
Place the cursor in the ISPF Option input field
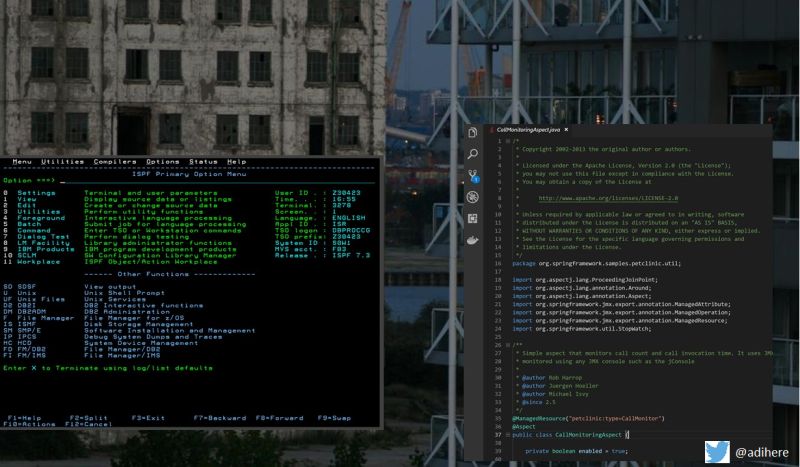[217, 181]
